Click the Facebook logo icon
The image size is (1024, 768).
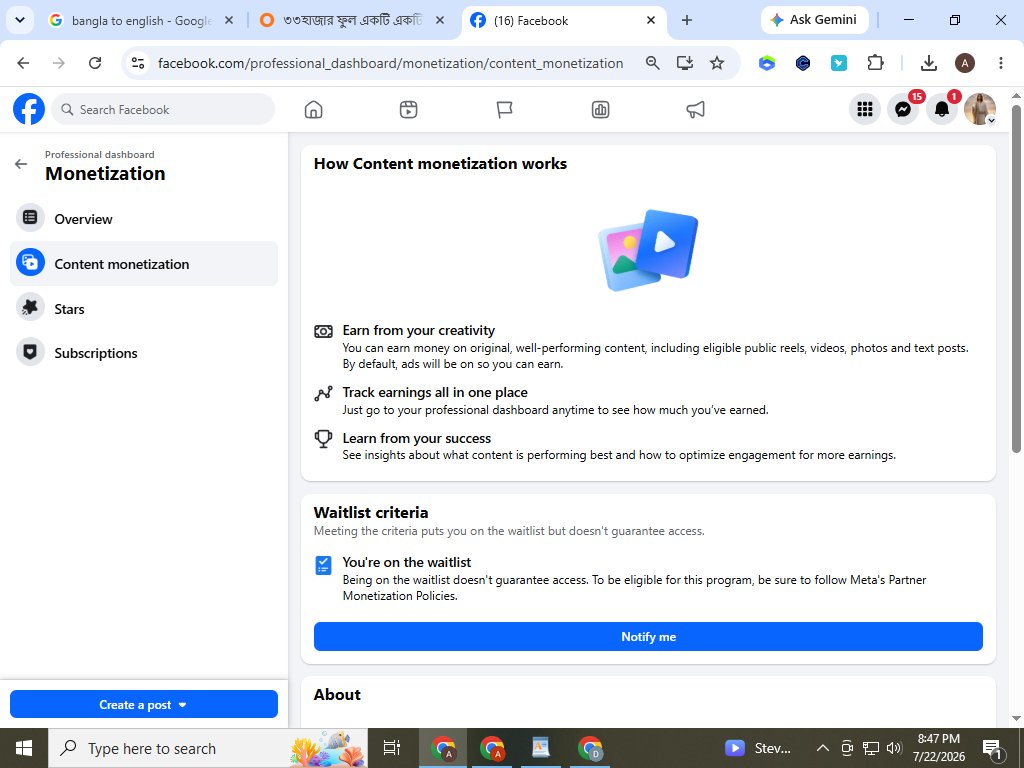click(29, 109)
